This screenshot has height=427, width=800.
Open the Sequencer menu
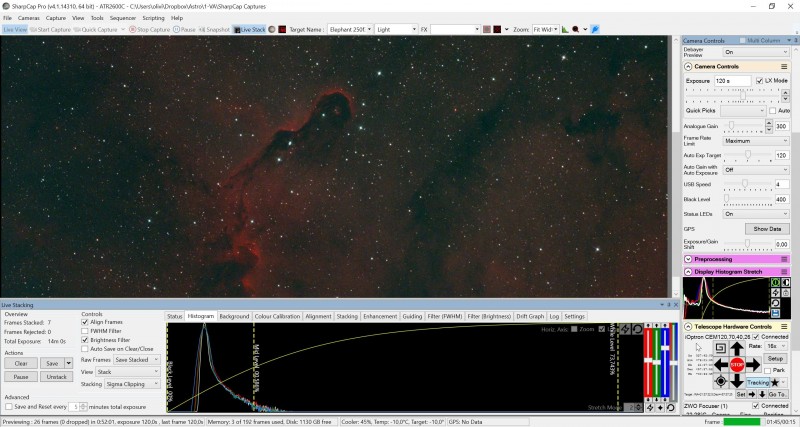coord(123,18)
